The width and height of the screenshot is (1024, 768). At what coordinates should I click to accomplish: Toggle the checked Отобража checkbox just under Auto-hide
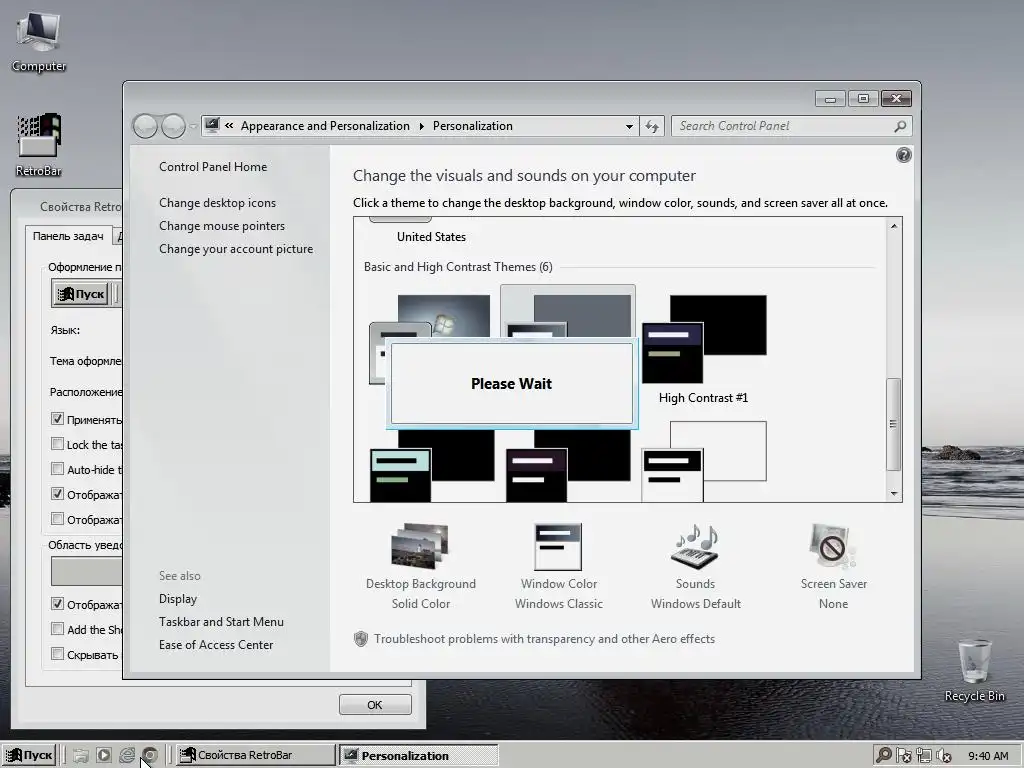pyautogui.click(x=57, y=494)
